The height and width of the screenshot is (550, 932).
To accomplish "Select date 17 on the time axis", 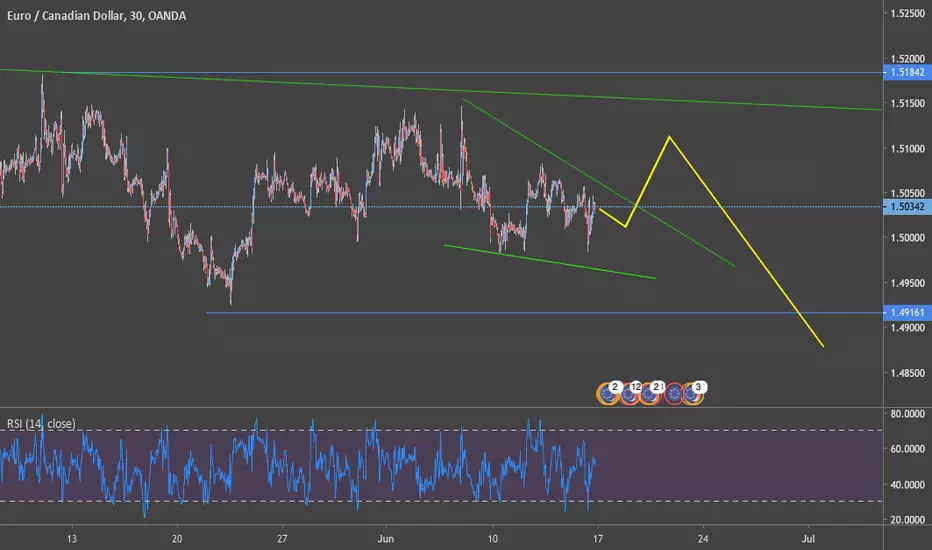I will pyautogui.click(x=597, y=539).
